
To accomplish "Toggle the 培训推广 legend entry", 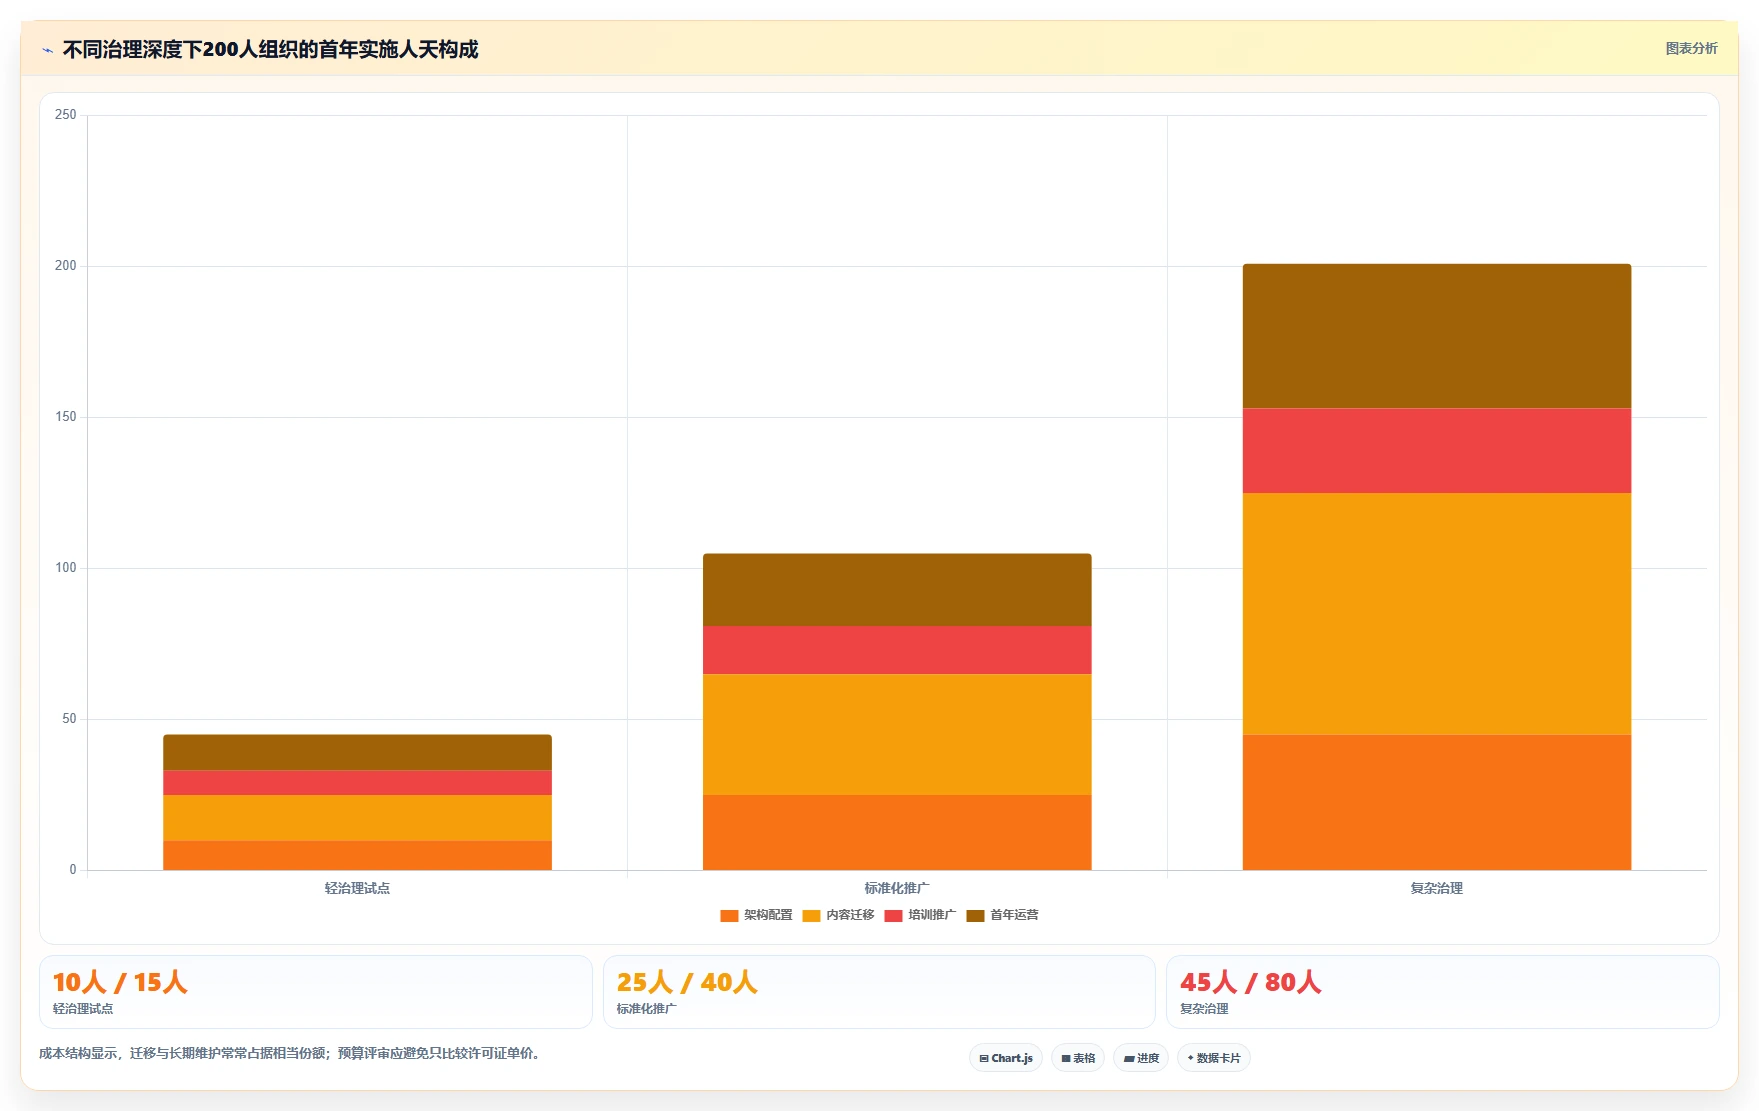I will point(920,915).
